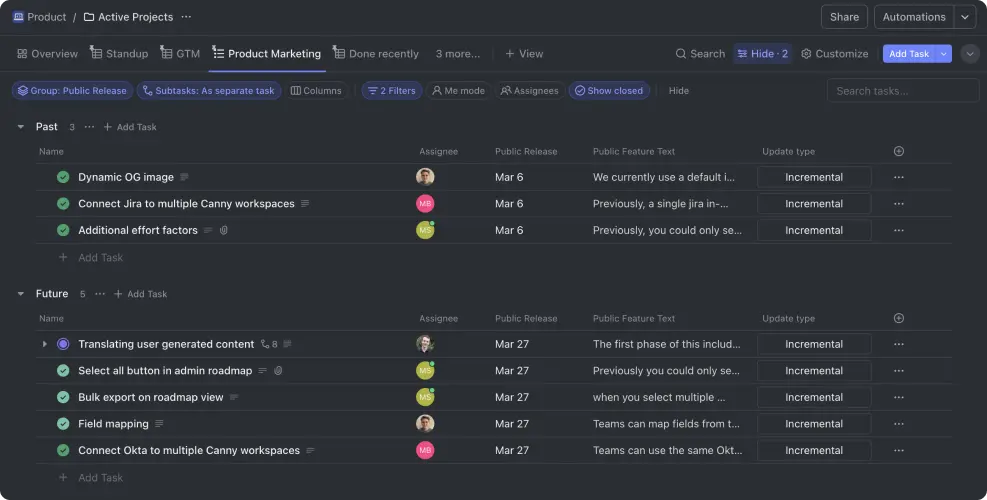Open description icon of Dynamic OG image
The height and width of the screenshot is (500, 987).
coord(184,177)
